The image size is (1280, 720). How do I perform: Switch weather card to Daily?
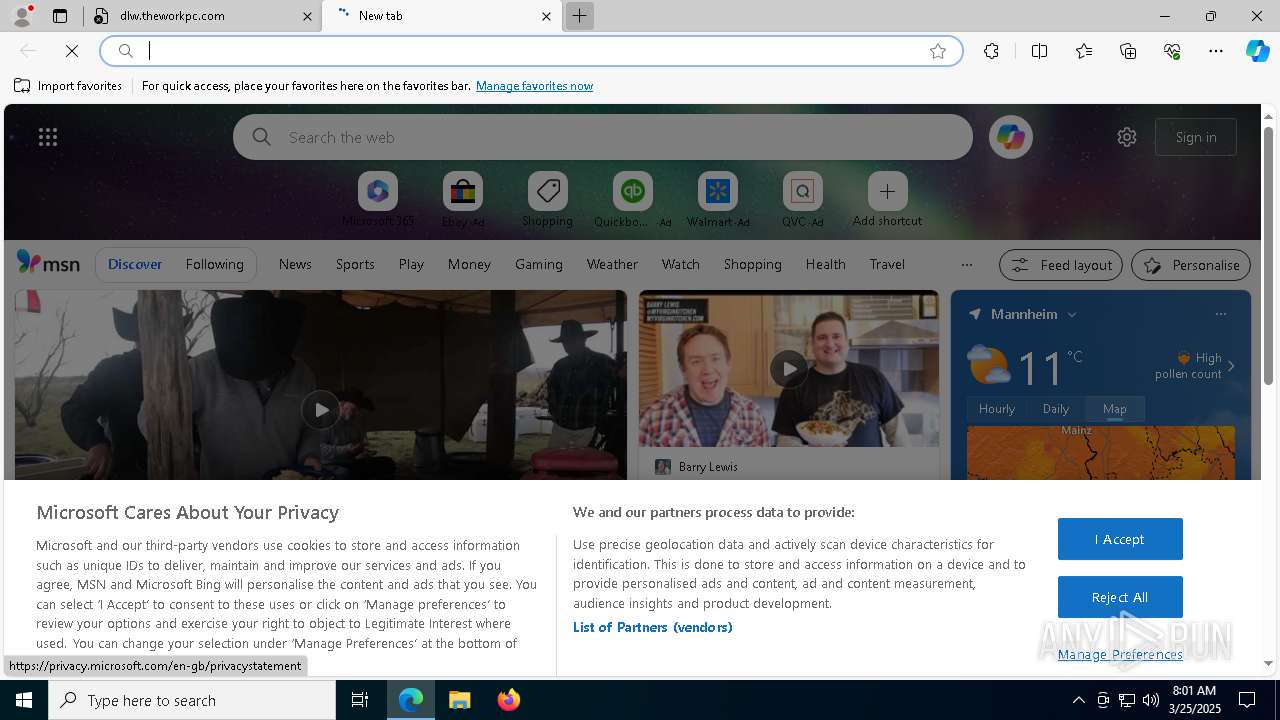pos(1056,408)
